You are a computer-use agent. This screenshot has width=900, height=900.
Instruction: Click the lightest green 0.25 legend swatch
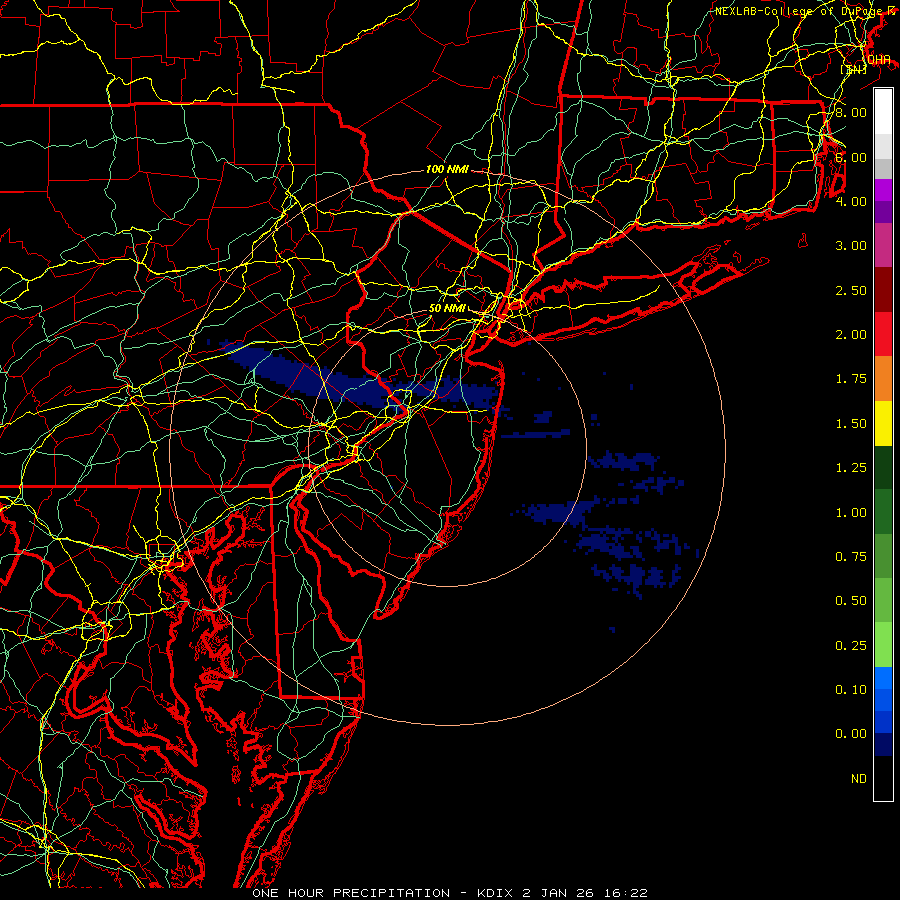[x=883, y=645]
